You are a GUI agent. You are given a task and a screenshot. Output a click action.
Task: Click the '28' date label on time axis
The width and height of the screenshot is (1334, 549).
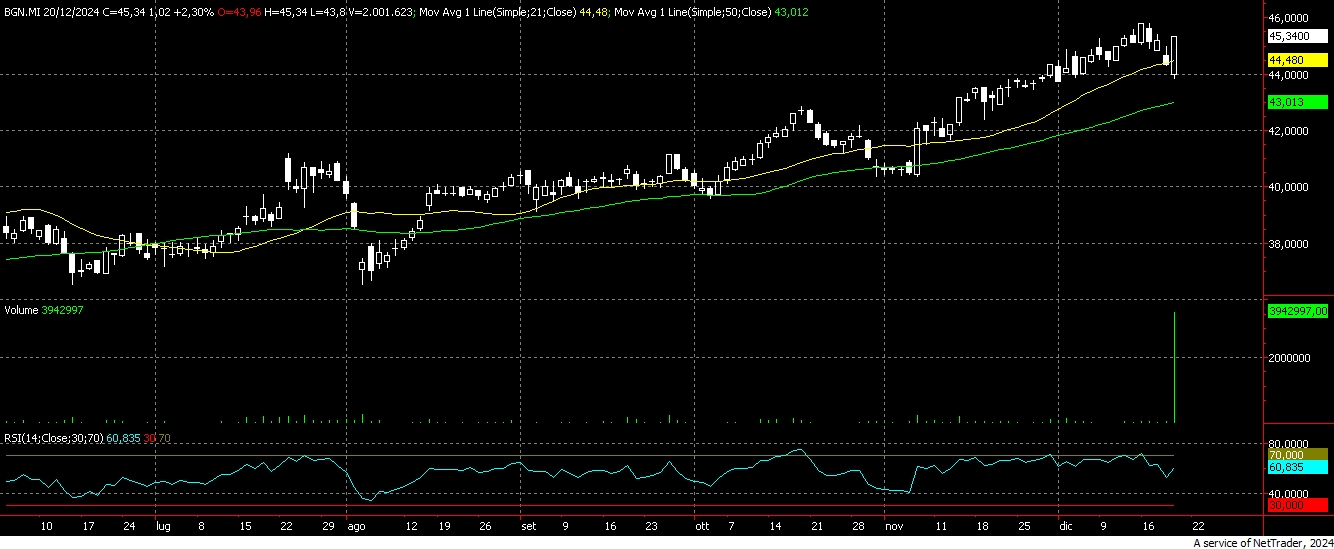(858, 525)
